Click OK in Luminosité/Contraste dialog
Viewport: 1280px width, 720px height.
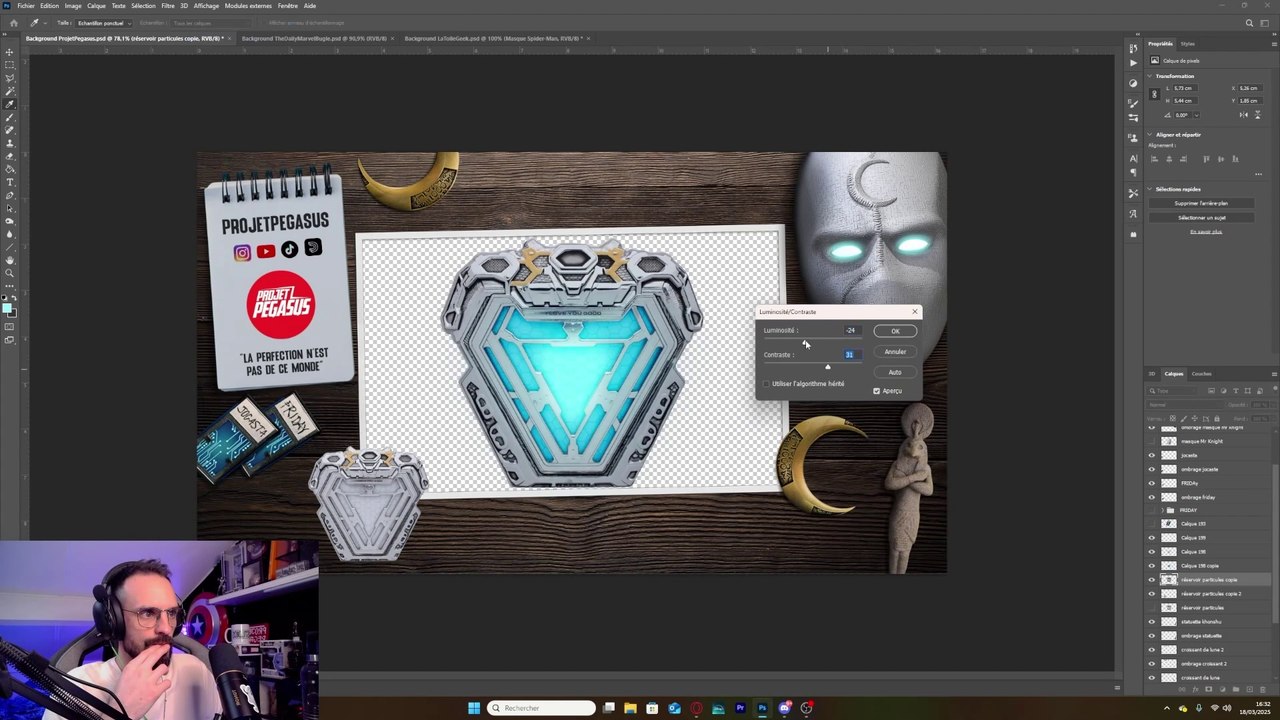(895, 331)
